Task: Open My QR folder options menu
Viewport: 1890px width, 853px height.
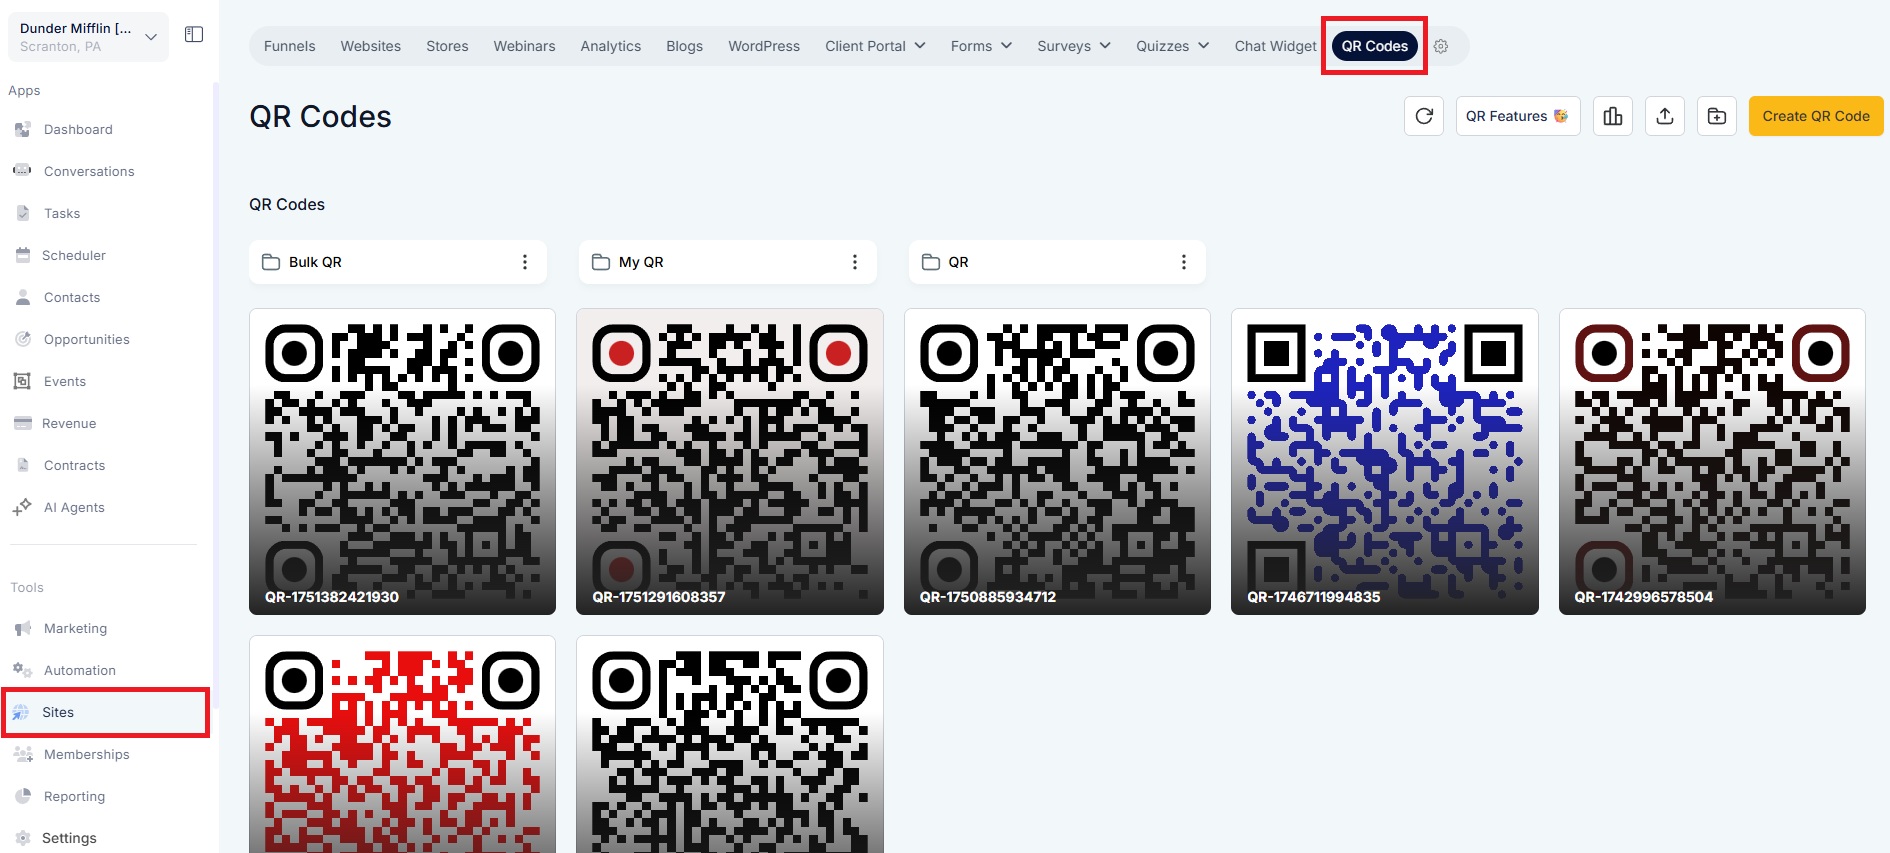Action: pos(855,262)
